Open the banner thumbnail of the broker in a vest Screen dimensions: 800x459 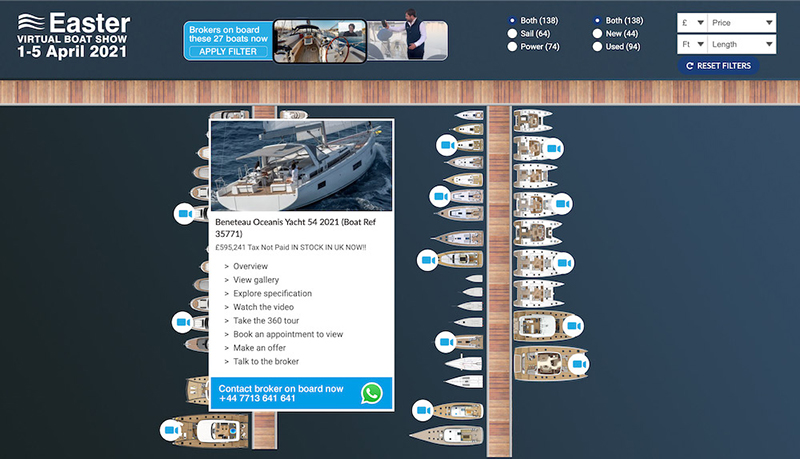(408, 40)
